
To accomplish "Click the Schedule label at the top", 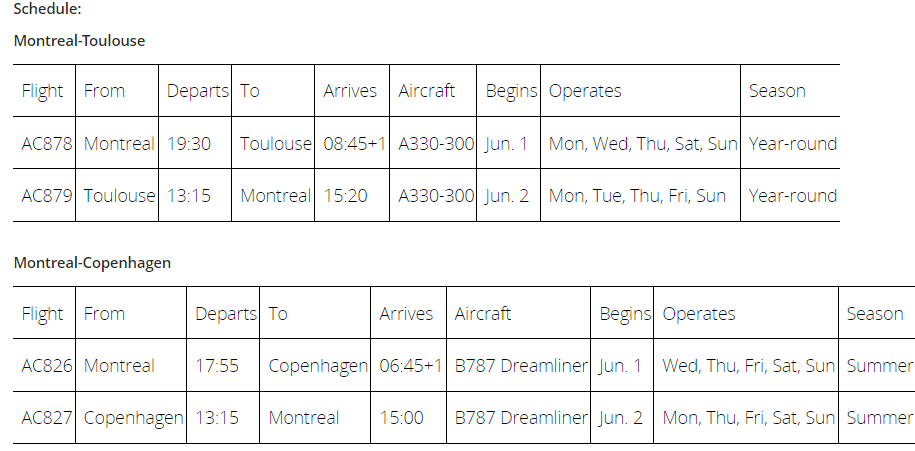I will tap(47, 9).
